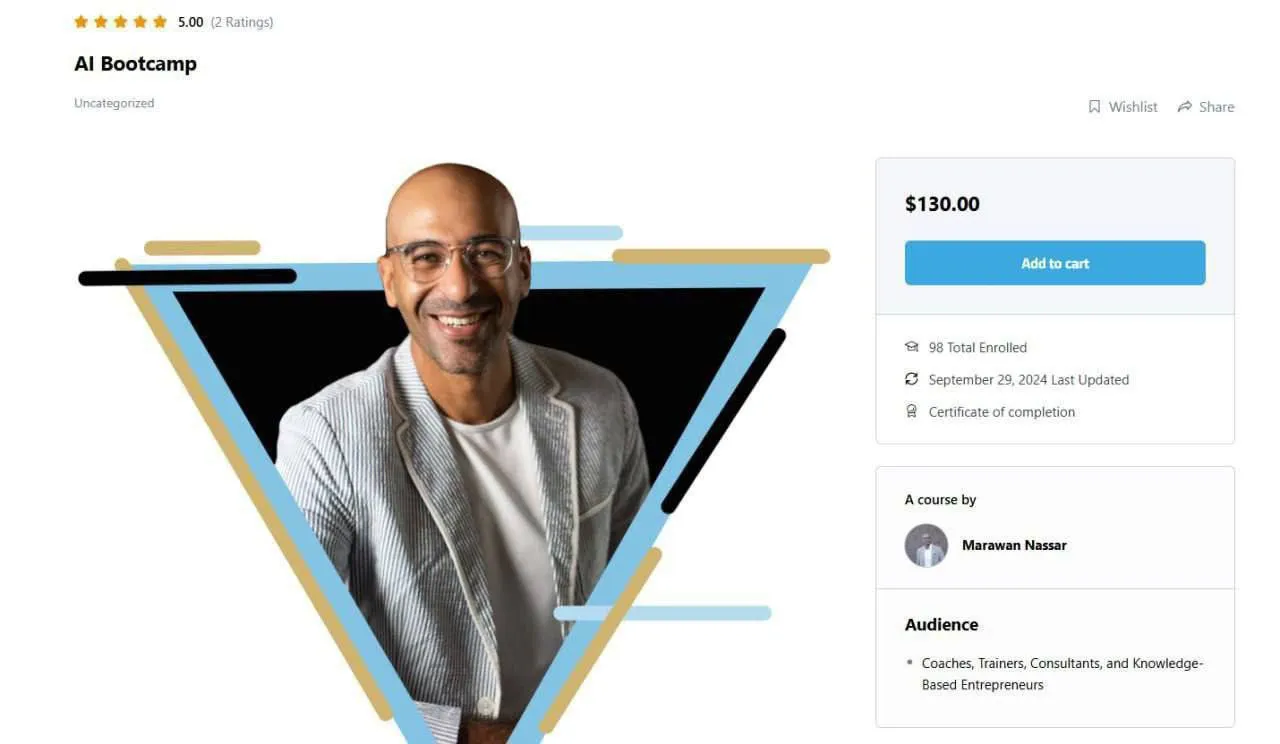The width and height of the screenshot is (1280, 744).
Task: Click the (2 Ratings) count text
Action: [x=242, y=22]
